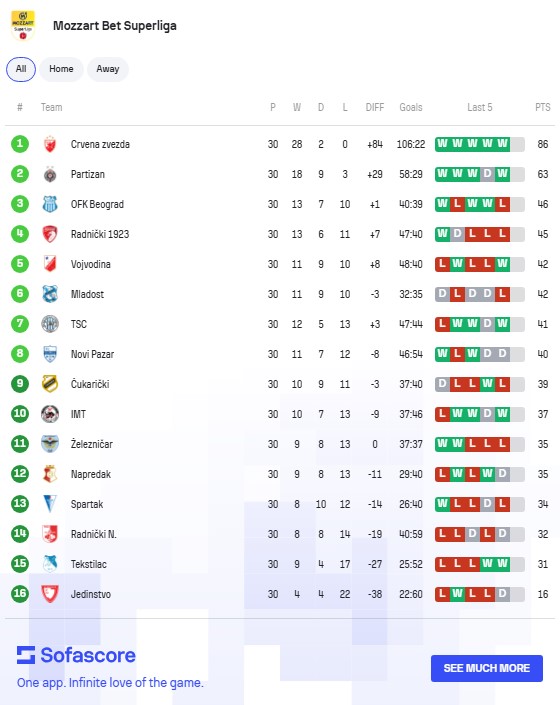Select the position 7 badge for TSC

click(x=20, y=324)
